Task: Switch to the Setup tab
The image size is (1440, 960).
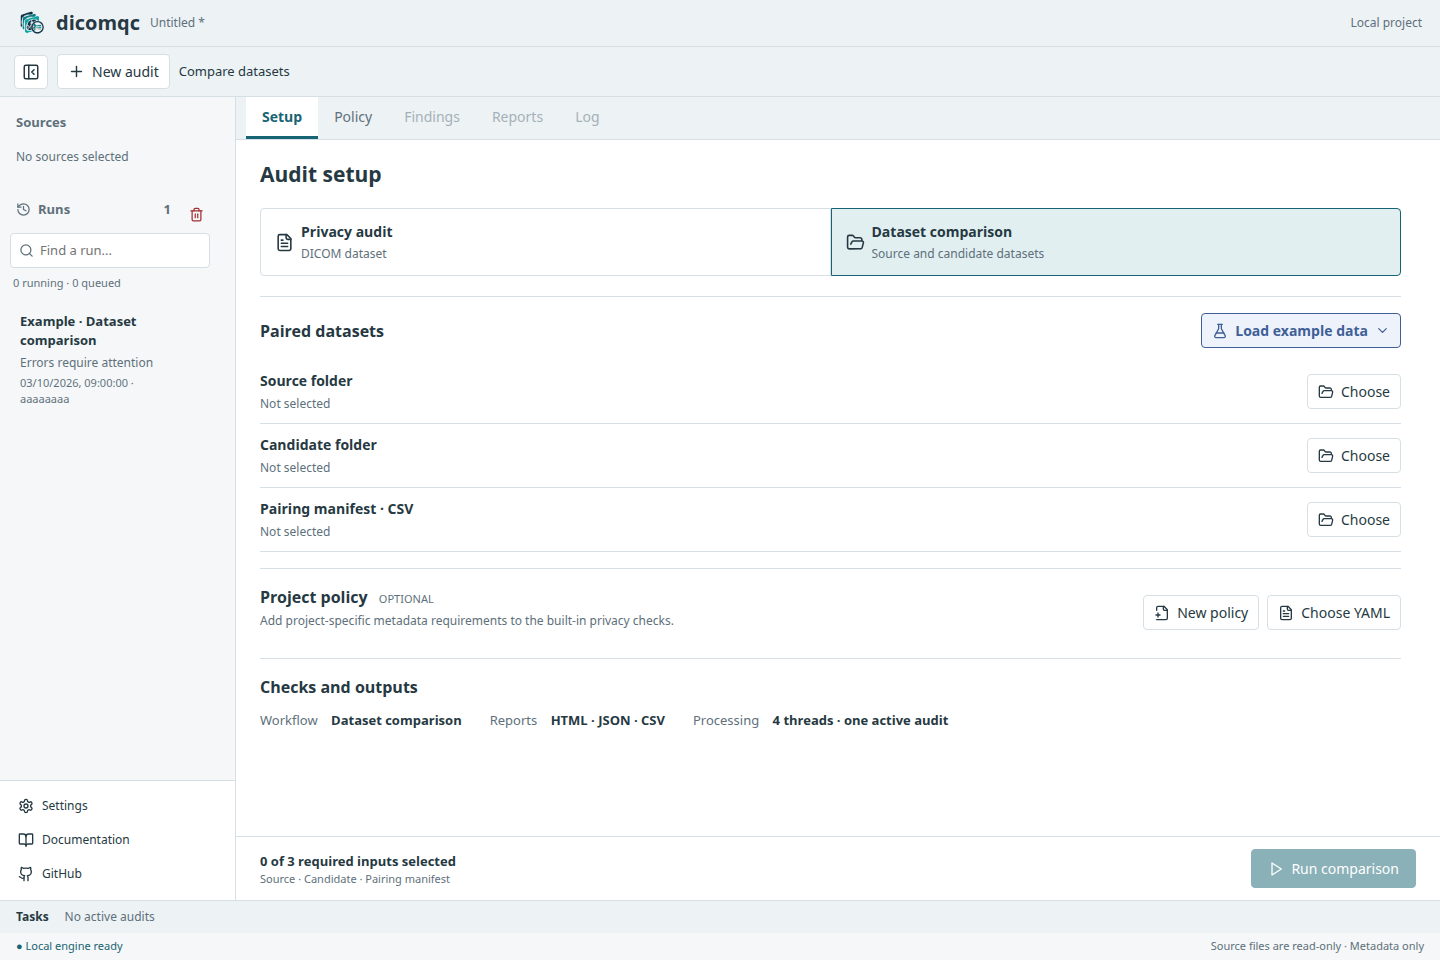Action: click(x=282, y=117)
